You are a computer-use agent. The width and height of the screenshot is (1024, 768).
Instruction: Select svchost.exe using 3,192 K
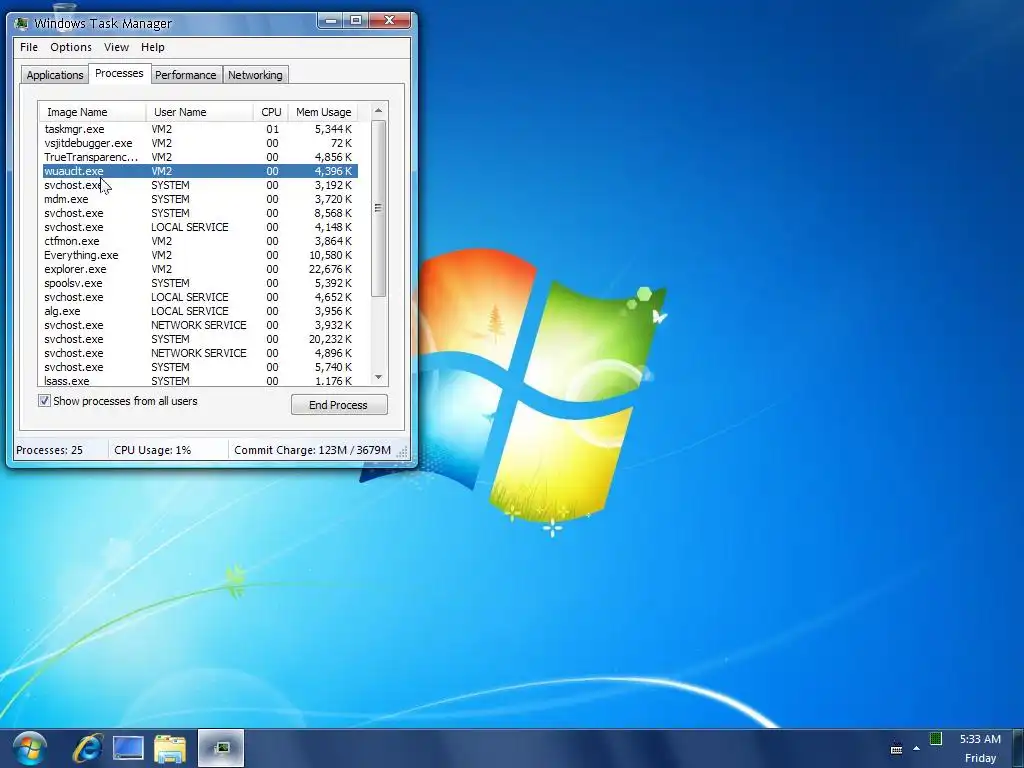point(200,185)
